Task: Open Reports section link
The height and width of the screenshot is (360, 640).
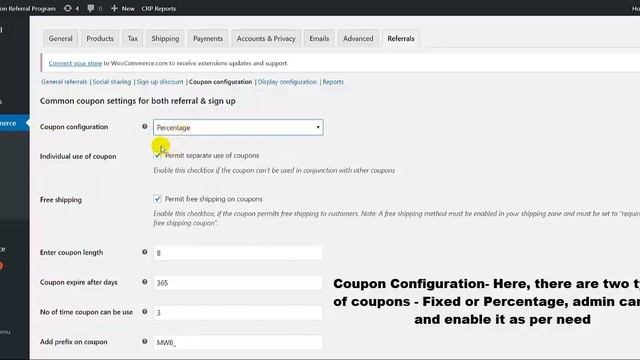Action: coord(333,82)
